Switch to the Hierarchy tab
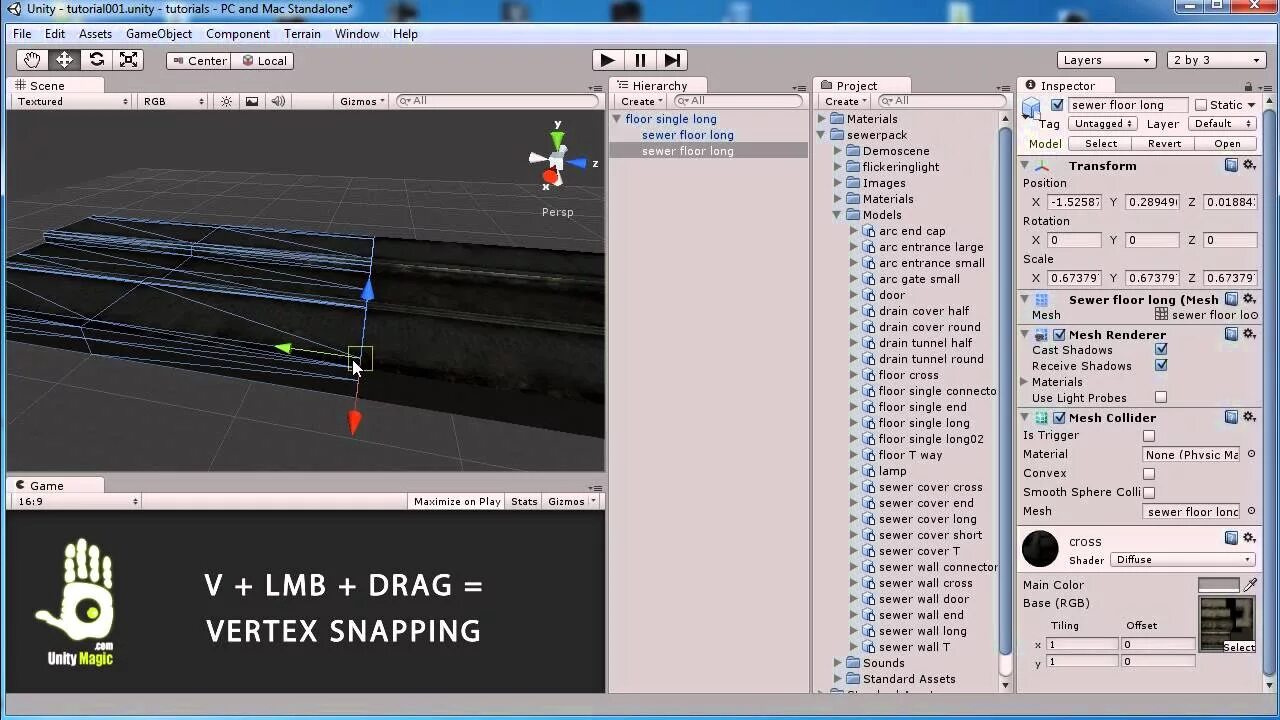The width and height of the screenshot is (1280, 720). pos(659,85)
